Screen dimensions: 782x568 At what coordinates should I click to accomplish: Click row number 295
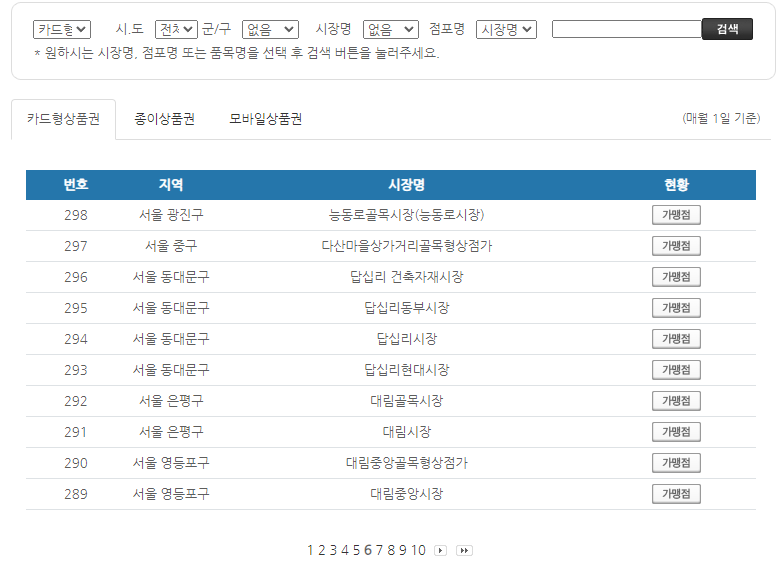[x=76, y=308]
